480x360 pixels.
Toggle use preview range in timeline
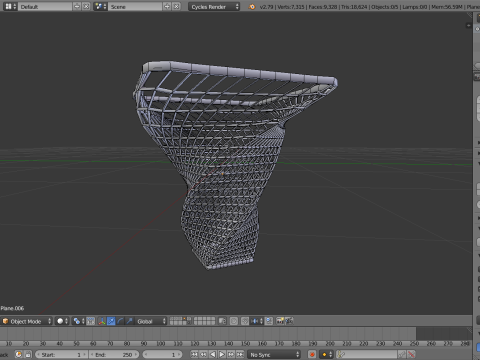18,354
